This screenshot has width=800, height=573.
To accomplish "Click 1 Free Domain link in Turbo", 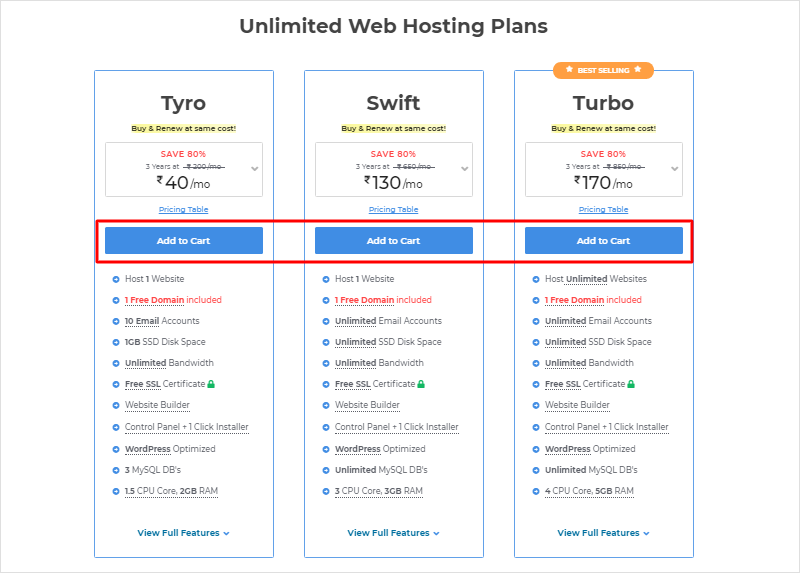I will coord(574,300).
